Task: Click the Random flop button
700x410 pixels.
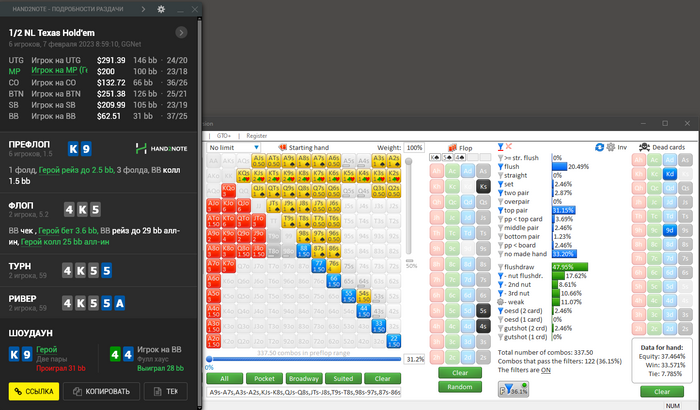Action: pos(460,387)
